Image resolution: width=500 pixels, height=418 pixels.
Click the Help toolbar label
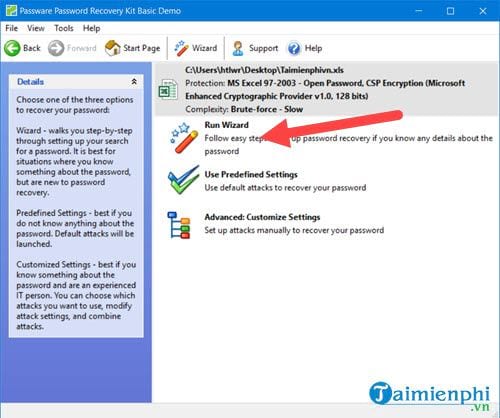pyautogui.click(x=313, y=48)
